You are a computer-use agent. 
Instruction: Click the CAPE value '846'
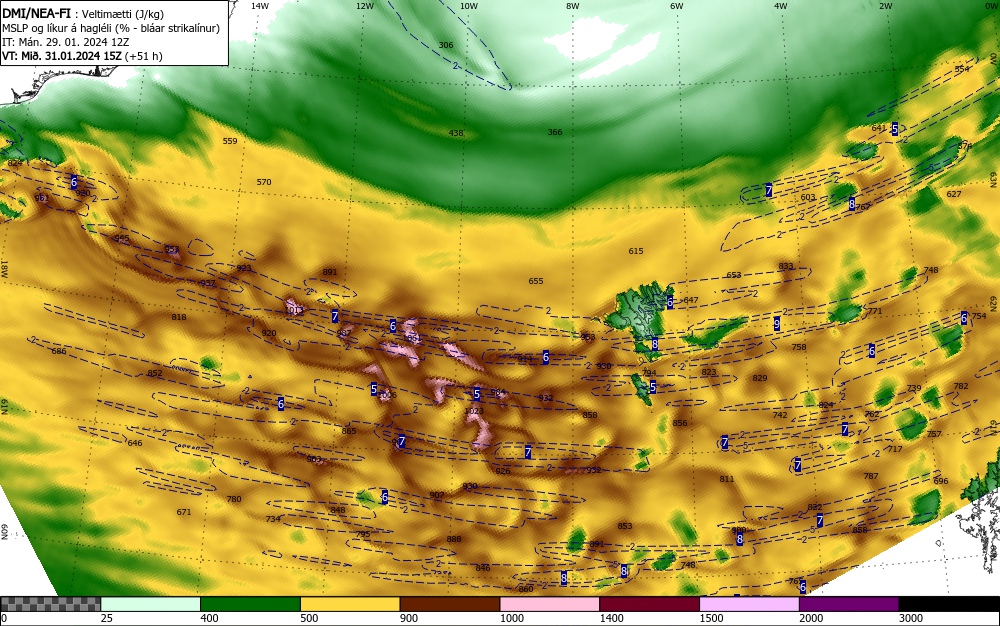tap(483, 568)
